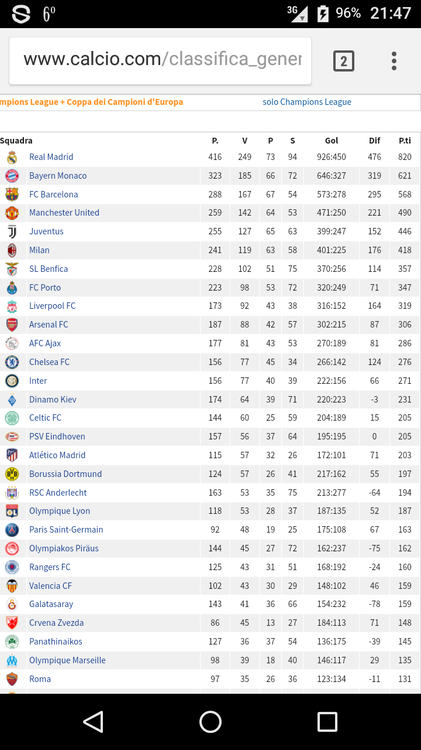The height and width of the screenshot is (750, 421).
Task: Open the browser three-dot overflow menu
Action: (x=394, y=61)
